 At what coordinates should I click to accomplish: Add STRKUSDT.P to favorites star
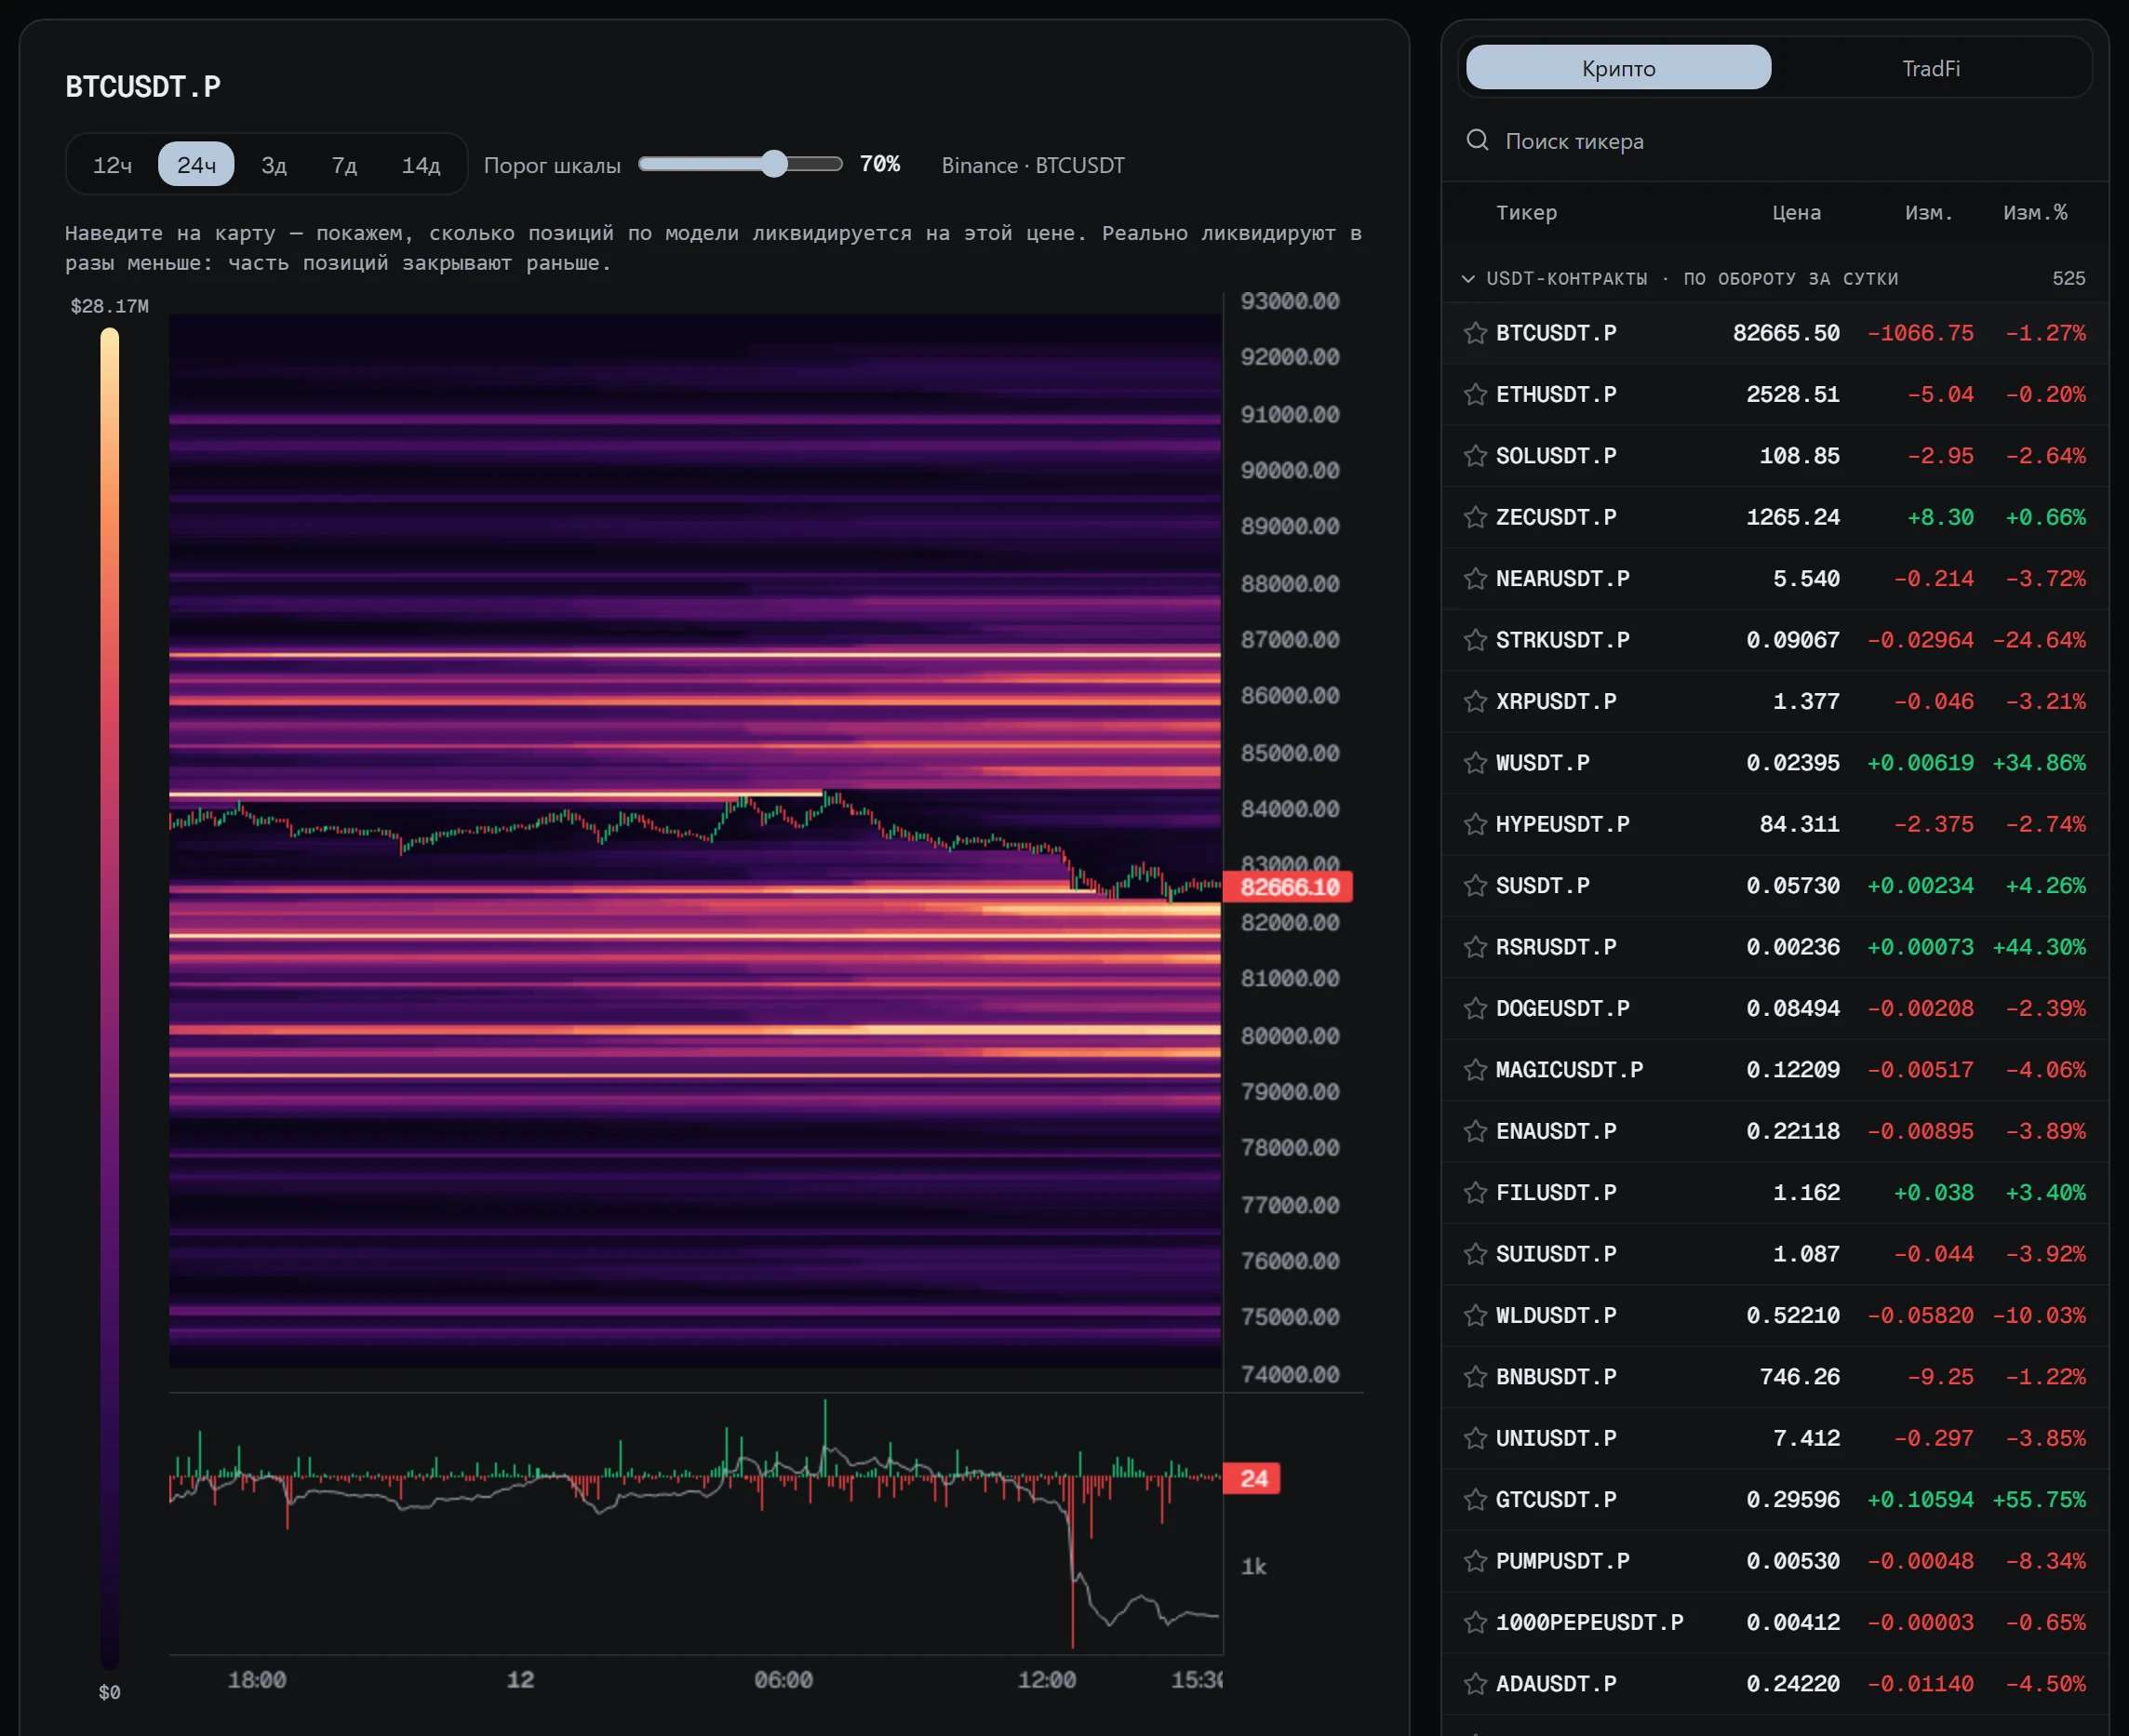pyautogui.click(x=1475, y=640)
